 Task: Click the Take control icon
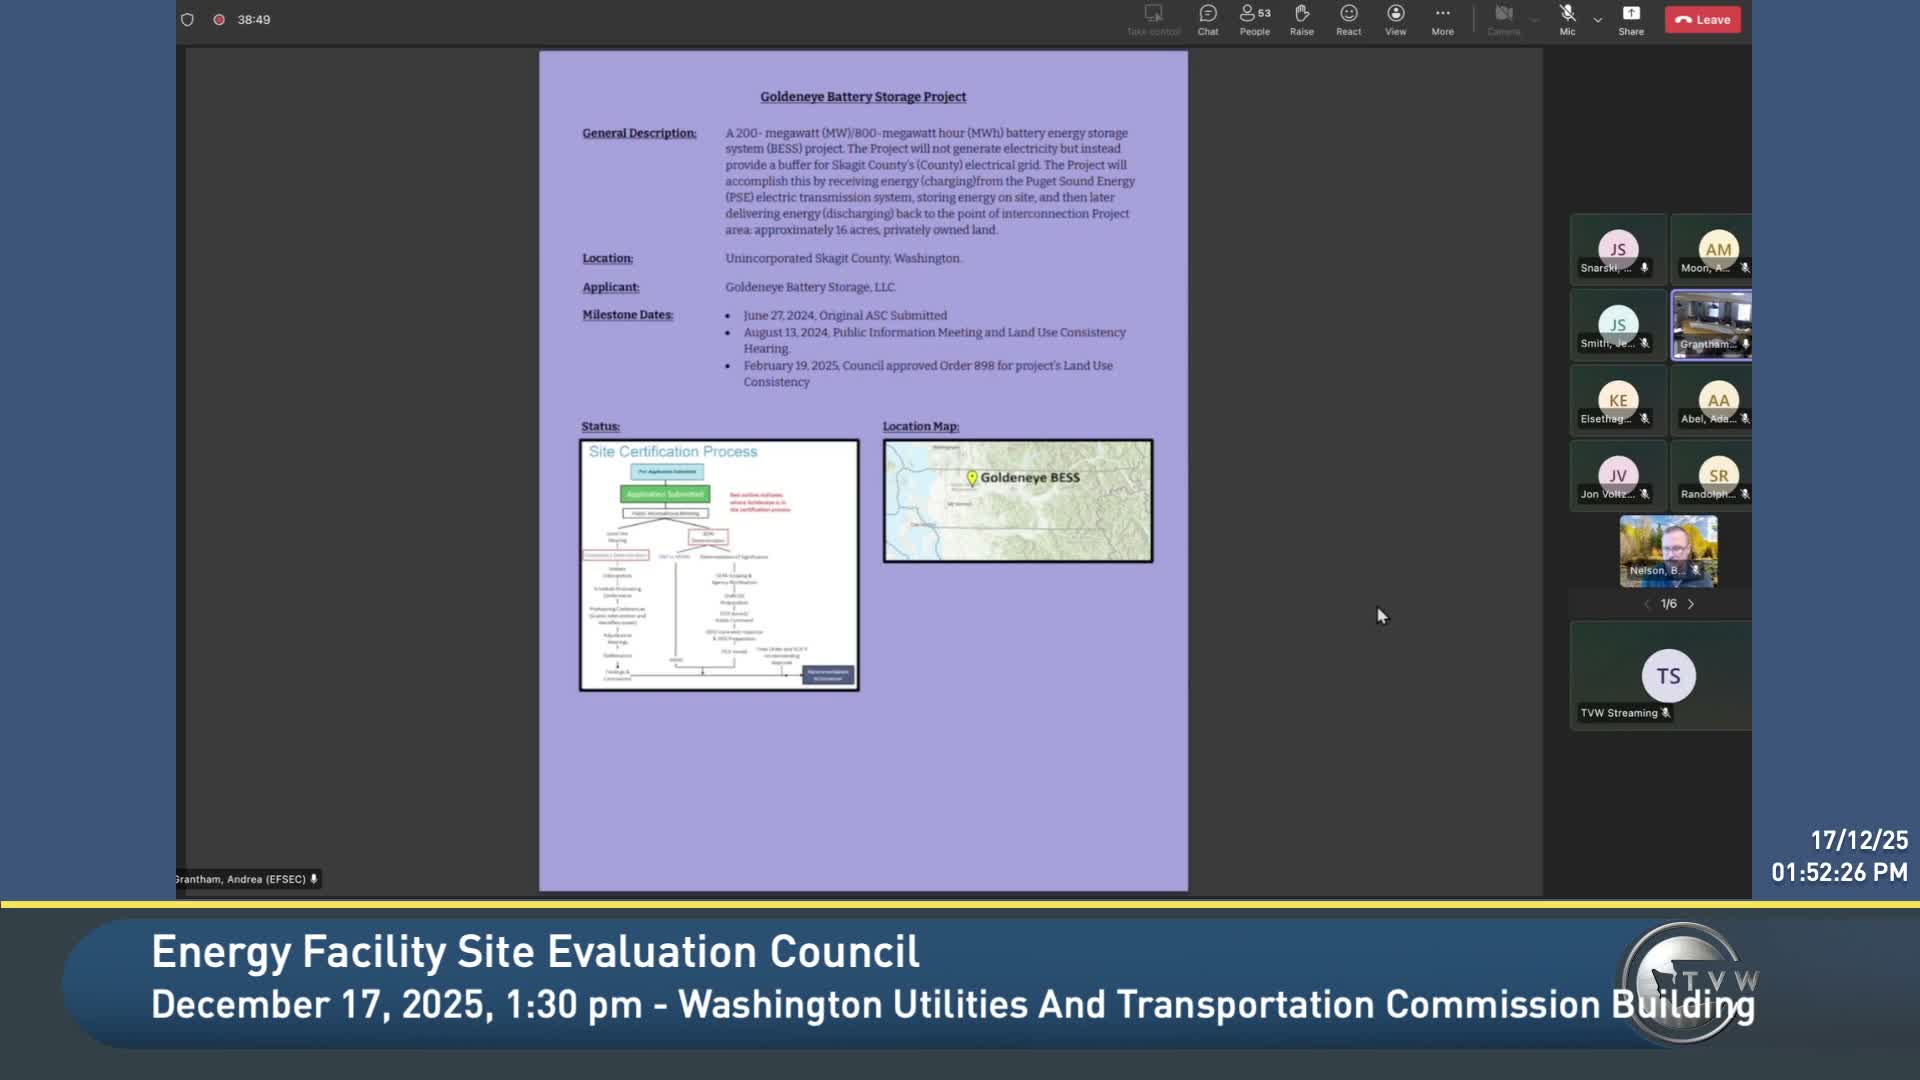click(1153, 19)
